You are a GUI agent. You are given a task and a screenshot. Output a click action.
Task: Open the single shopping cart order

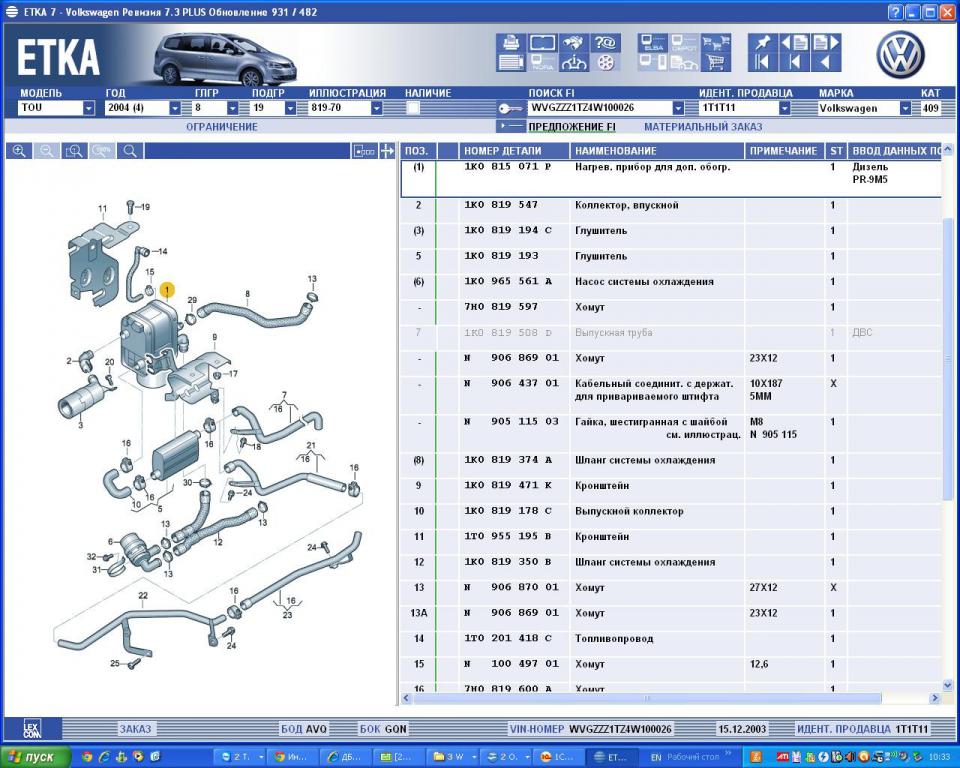click(x=716, y=62)
